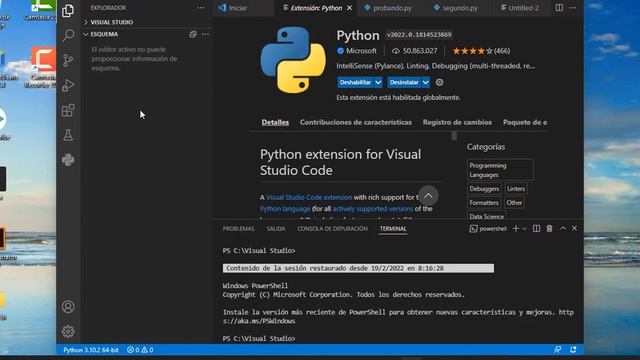Select the Debuggers category
Viewport: 640px width, 360px height.
[x=484, y=189]
